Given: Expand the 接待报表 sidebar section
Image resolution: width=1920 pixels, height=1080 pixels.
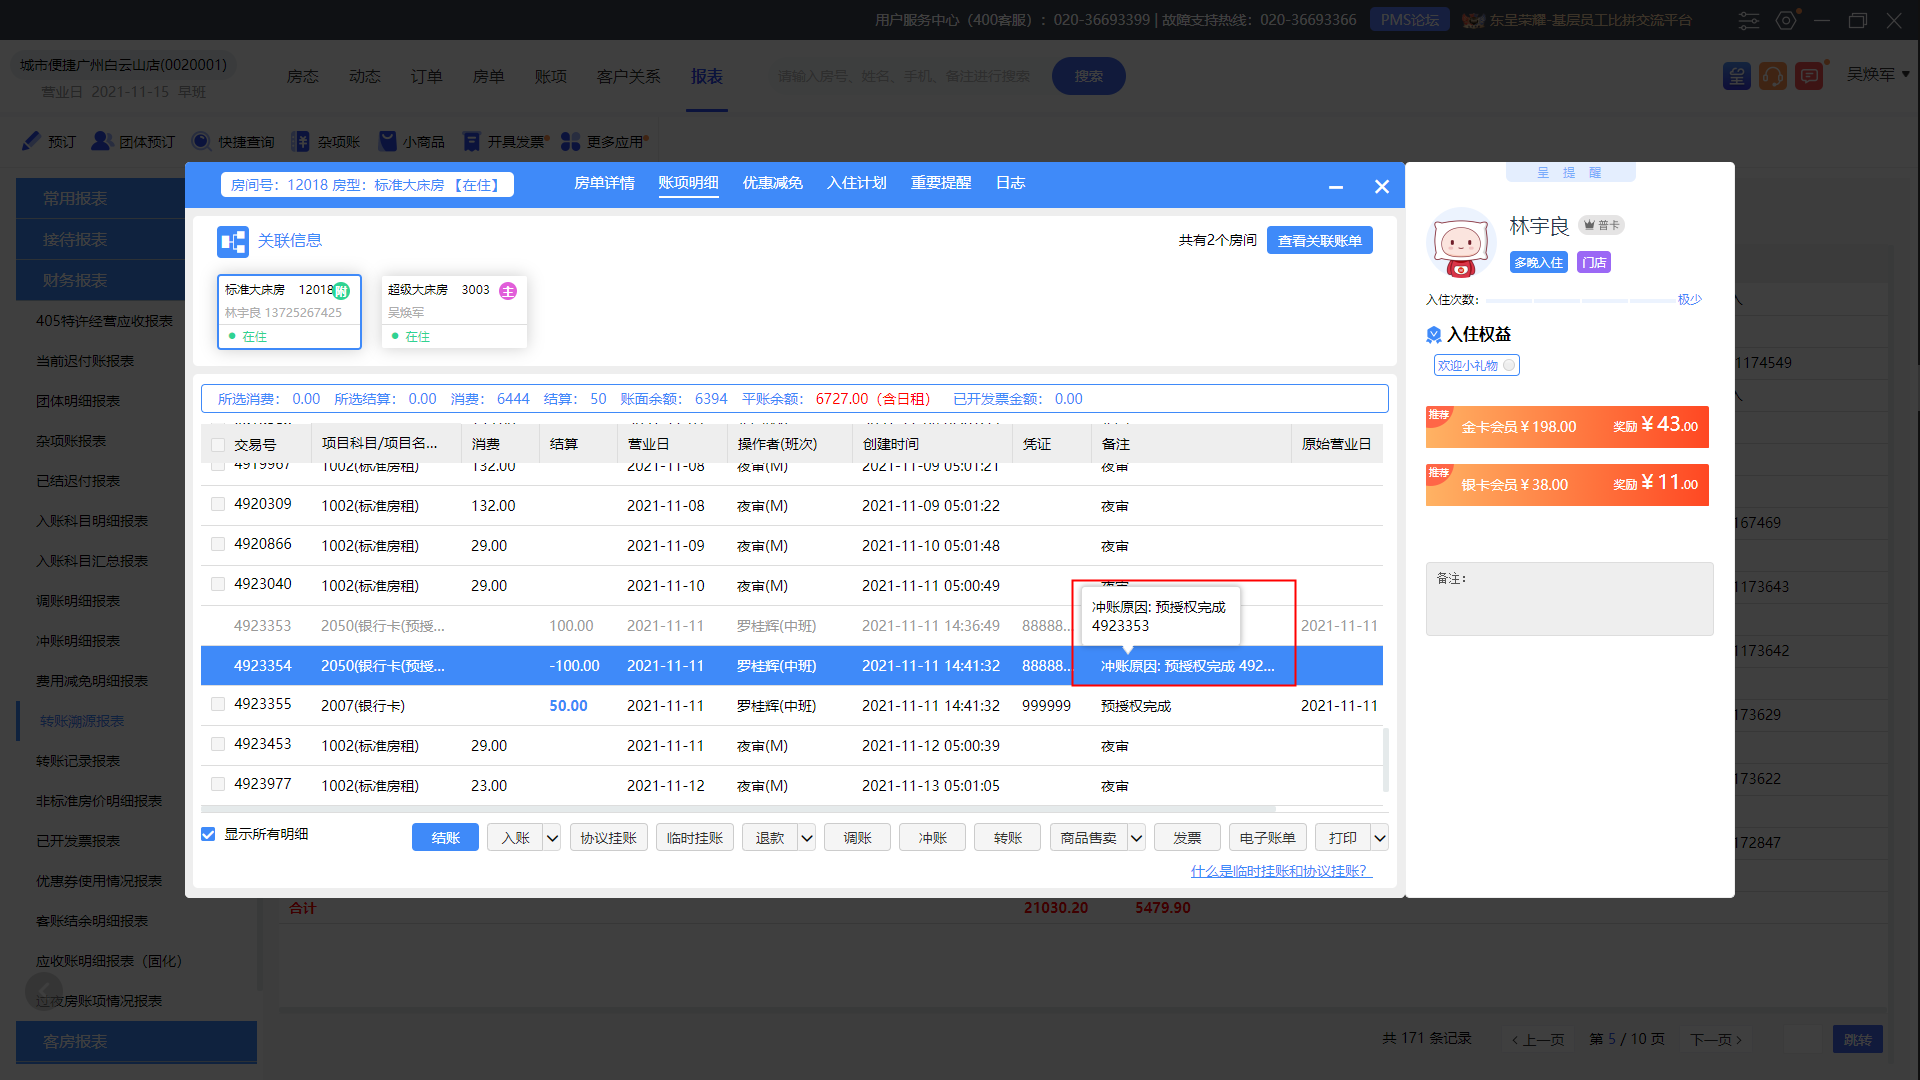Looking at the screenshot, I should pyautogui.click(x=100, y=239).
